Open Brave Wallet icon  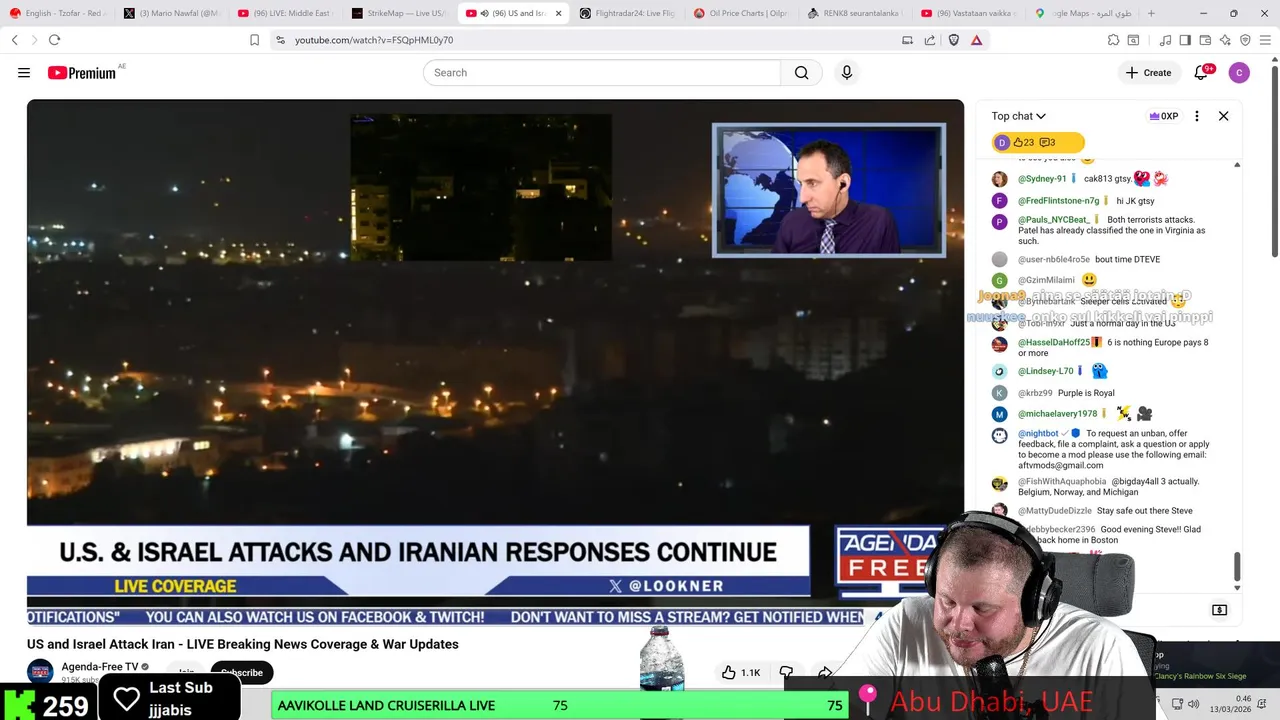click(1205, 40)
